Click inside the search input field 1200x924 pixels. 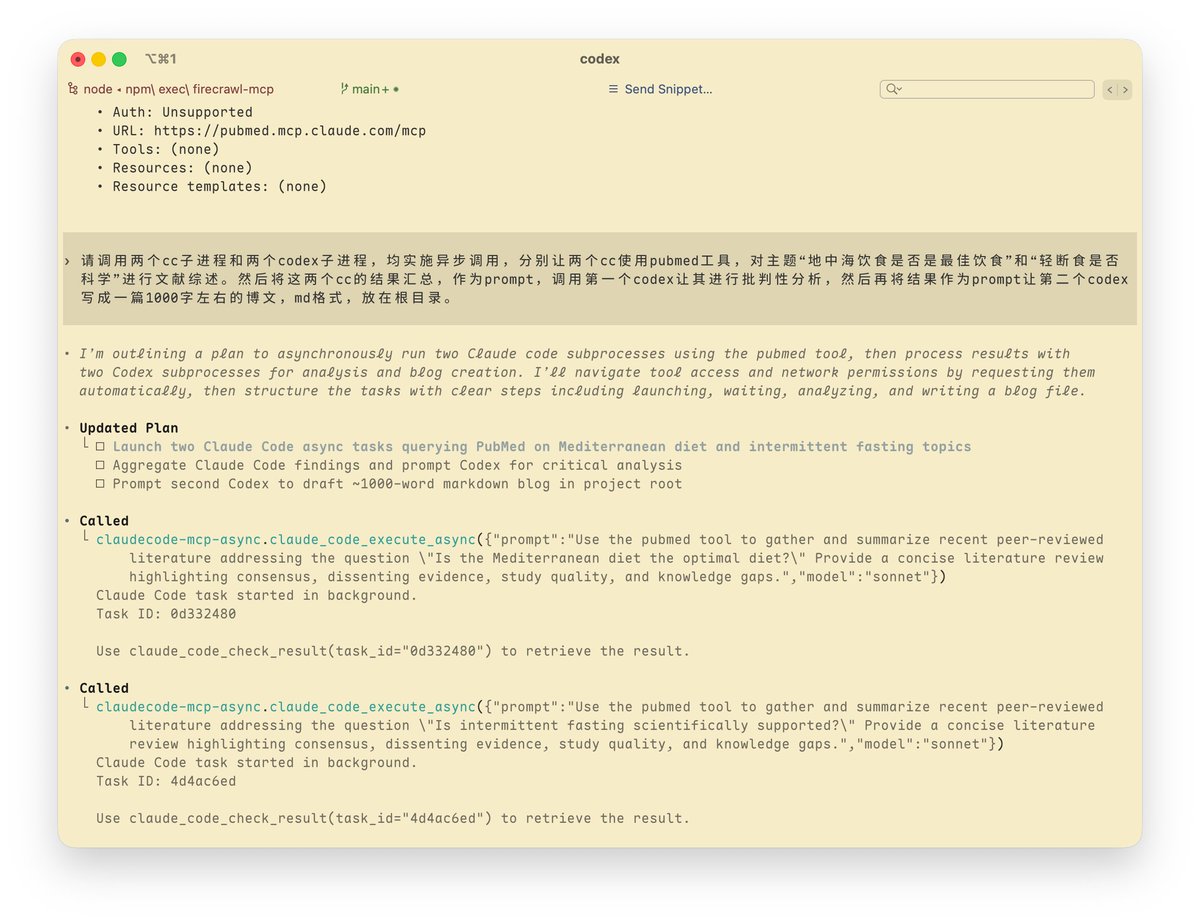pyautogui.click(x=990, y=89)
